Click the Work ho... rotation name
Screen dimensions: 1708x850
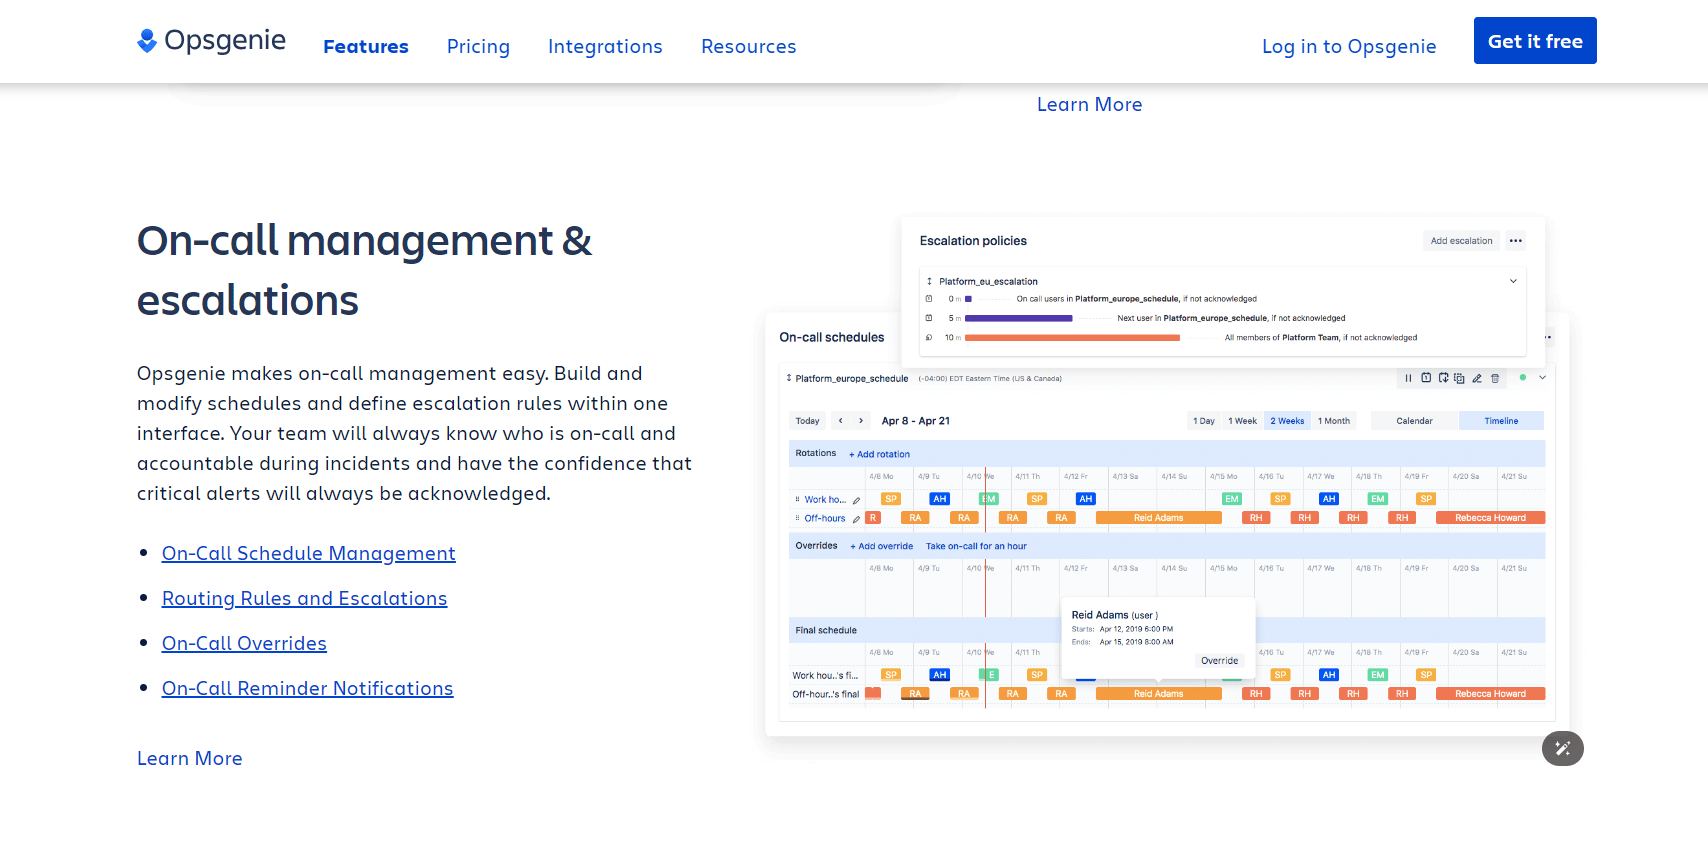[825, 500]
